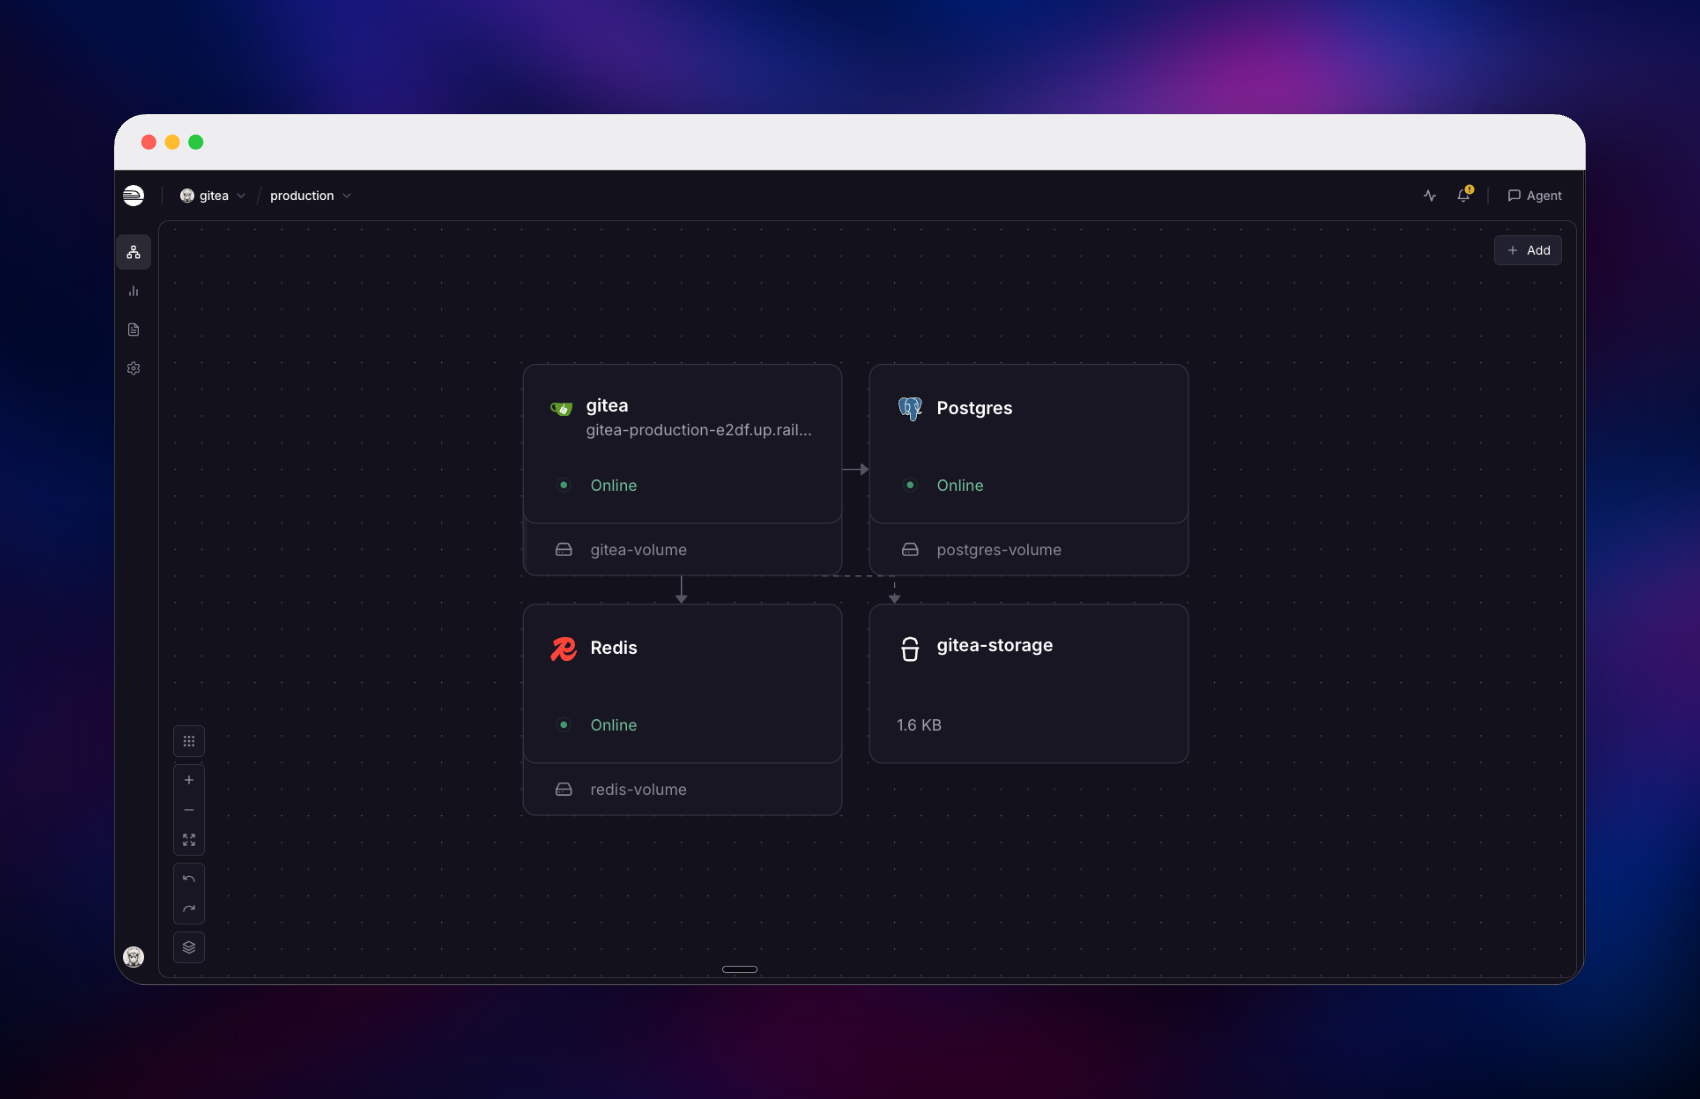Open project Settings gear in sidebar
Screen dimensions: 1700x1099
click(x=133, y=368)
